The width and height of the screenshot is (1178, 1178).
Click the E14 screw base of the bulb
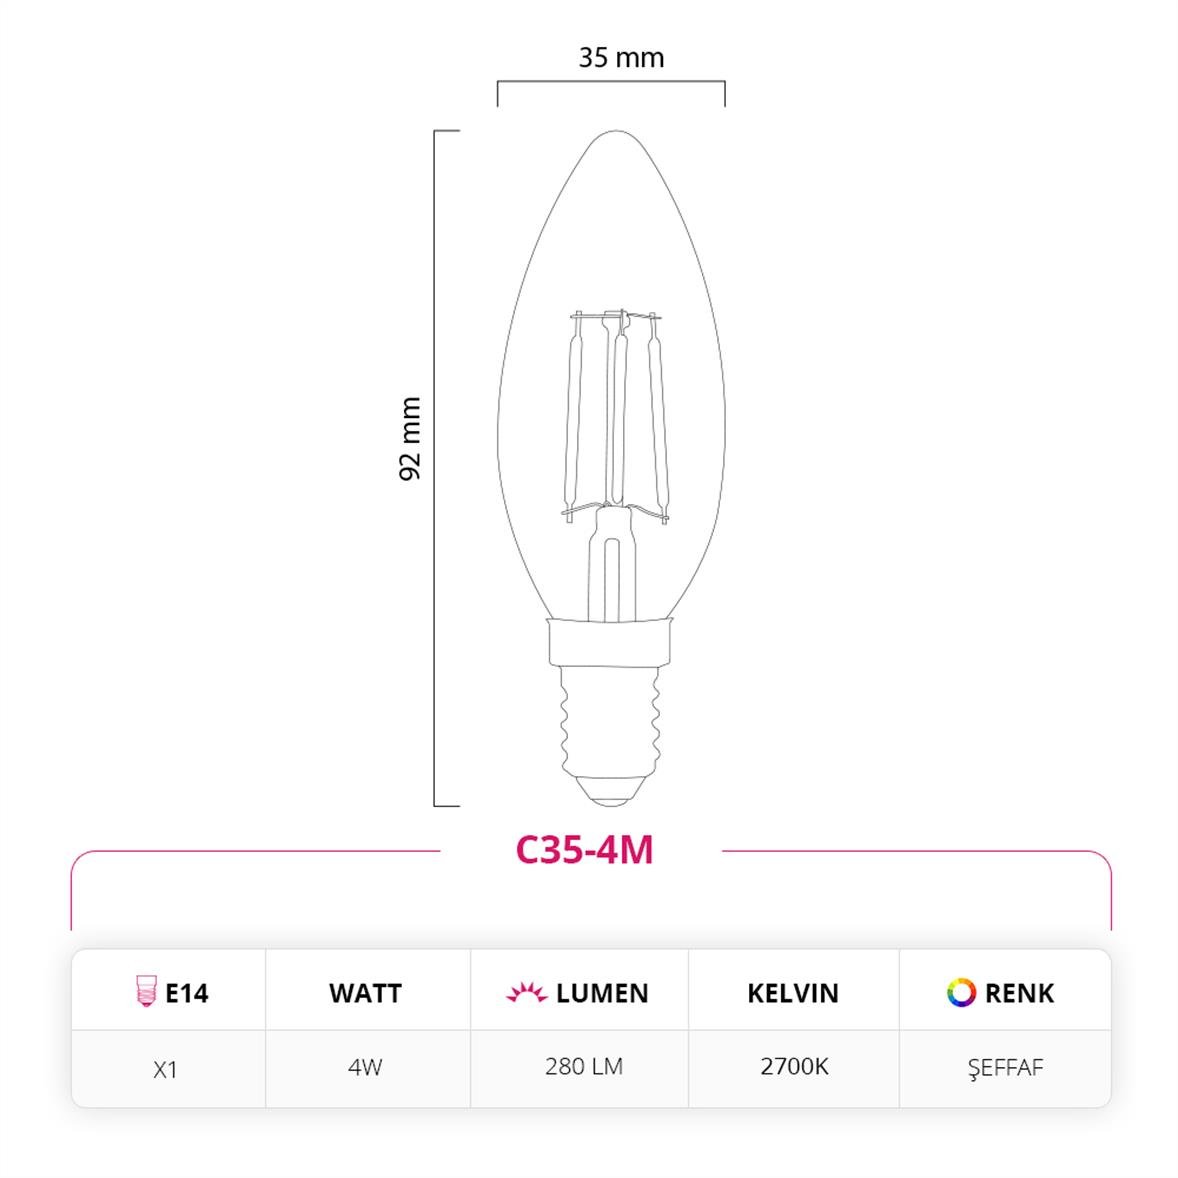(611, 736)
